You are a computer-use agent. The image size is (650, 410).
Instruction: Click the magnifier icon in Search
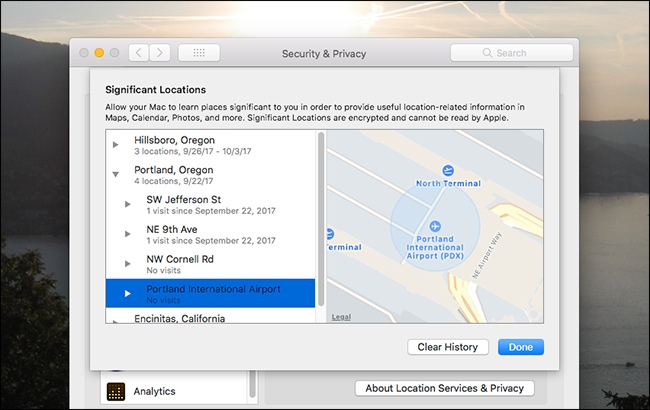tap(488, 53)
